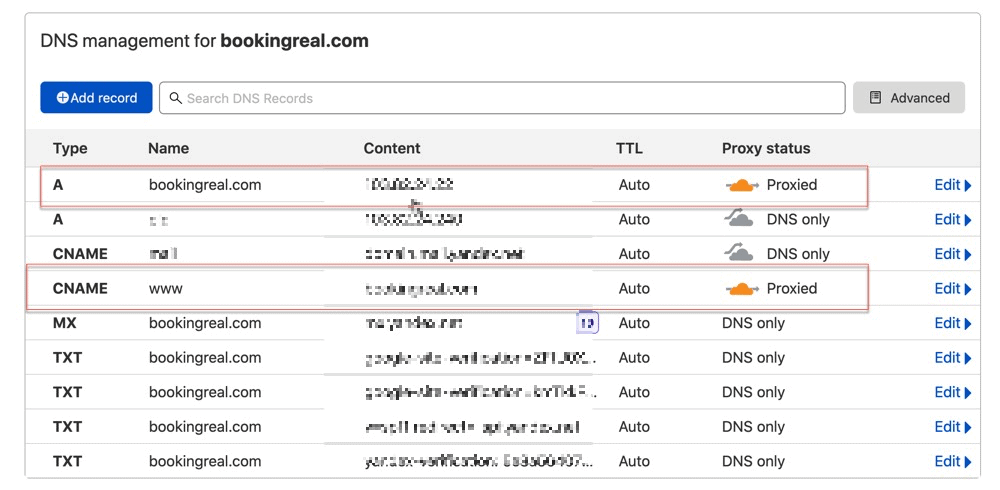
Task: Click the plus icon on Add record
Action: click(62, 98)
